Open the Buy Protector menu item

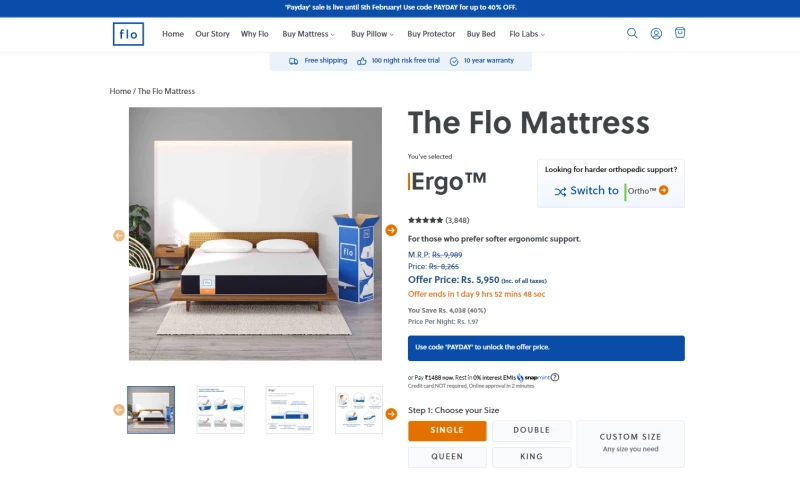click(431, 34)
